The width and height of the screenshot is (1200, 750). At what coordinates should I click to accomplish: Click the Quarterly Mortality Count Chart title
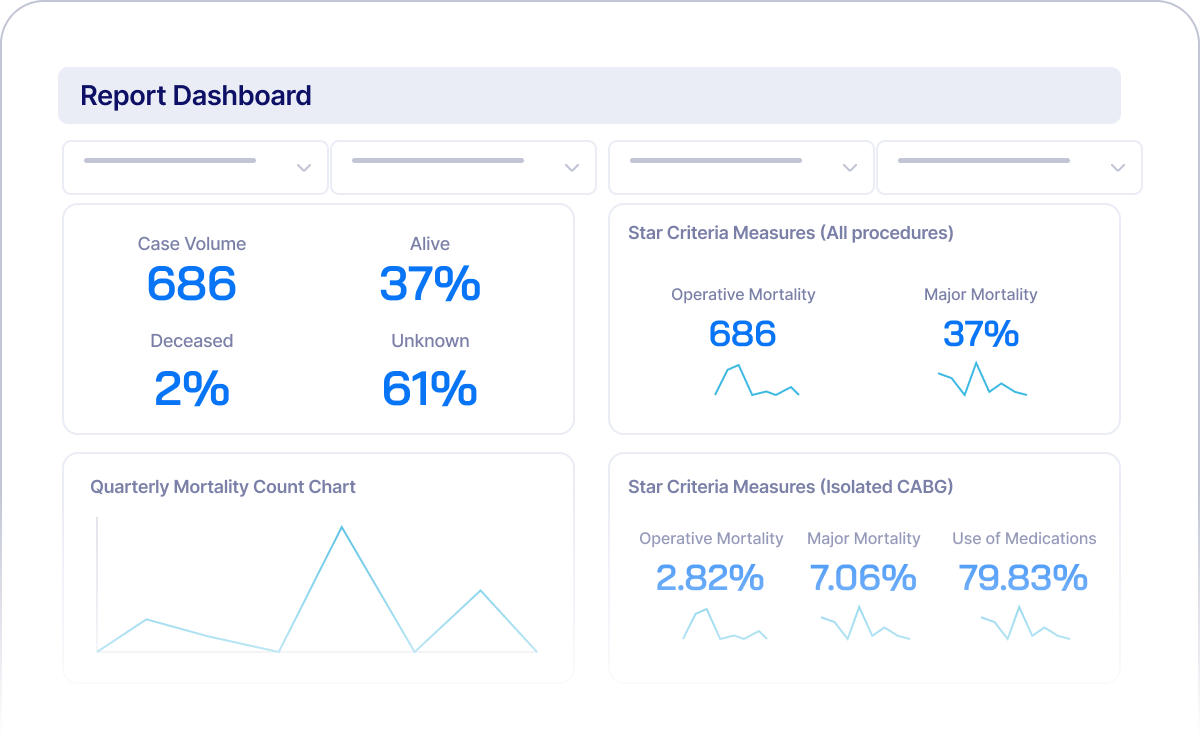click(x=222, y=487)
